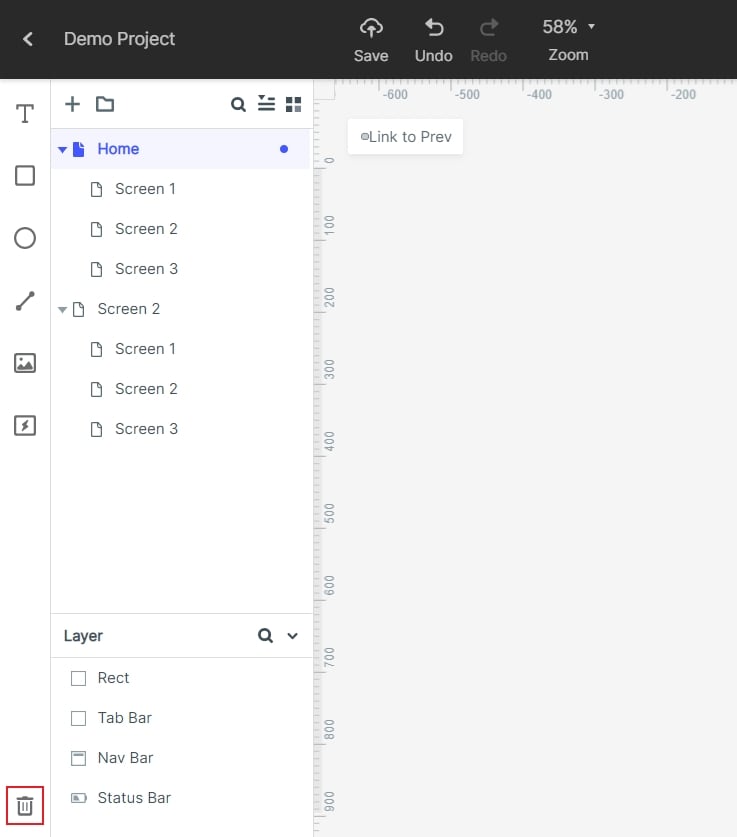Select the Tab Bar layer
The image size is (737, 837).
[x=180, y=718]
